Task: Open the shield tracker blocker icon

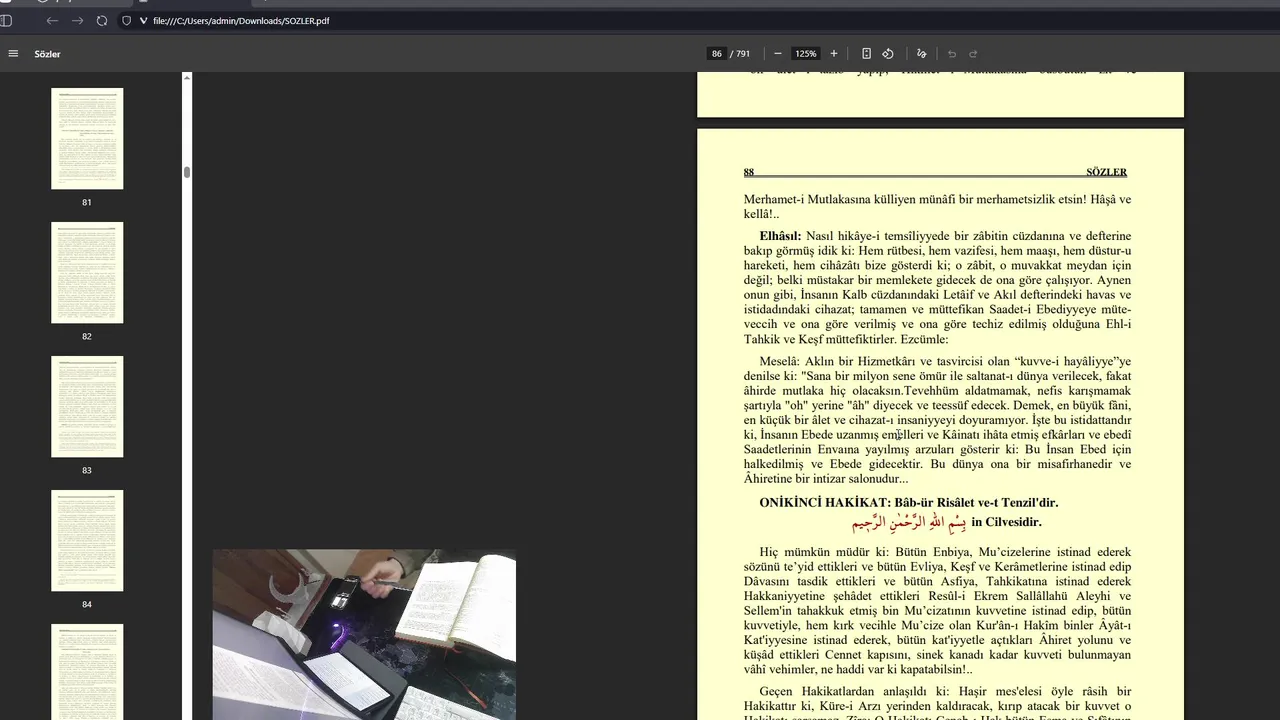Action: click(x=126, y=20)
